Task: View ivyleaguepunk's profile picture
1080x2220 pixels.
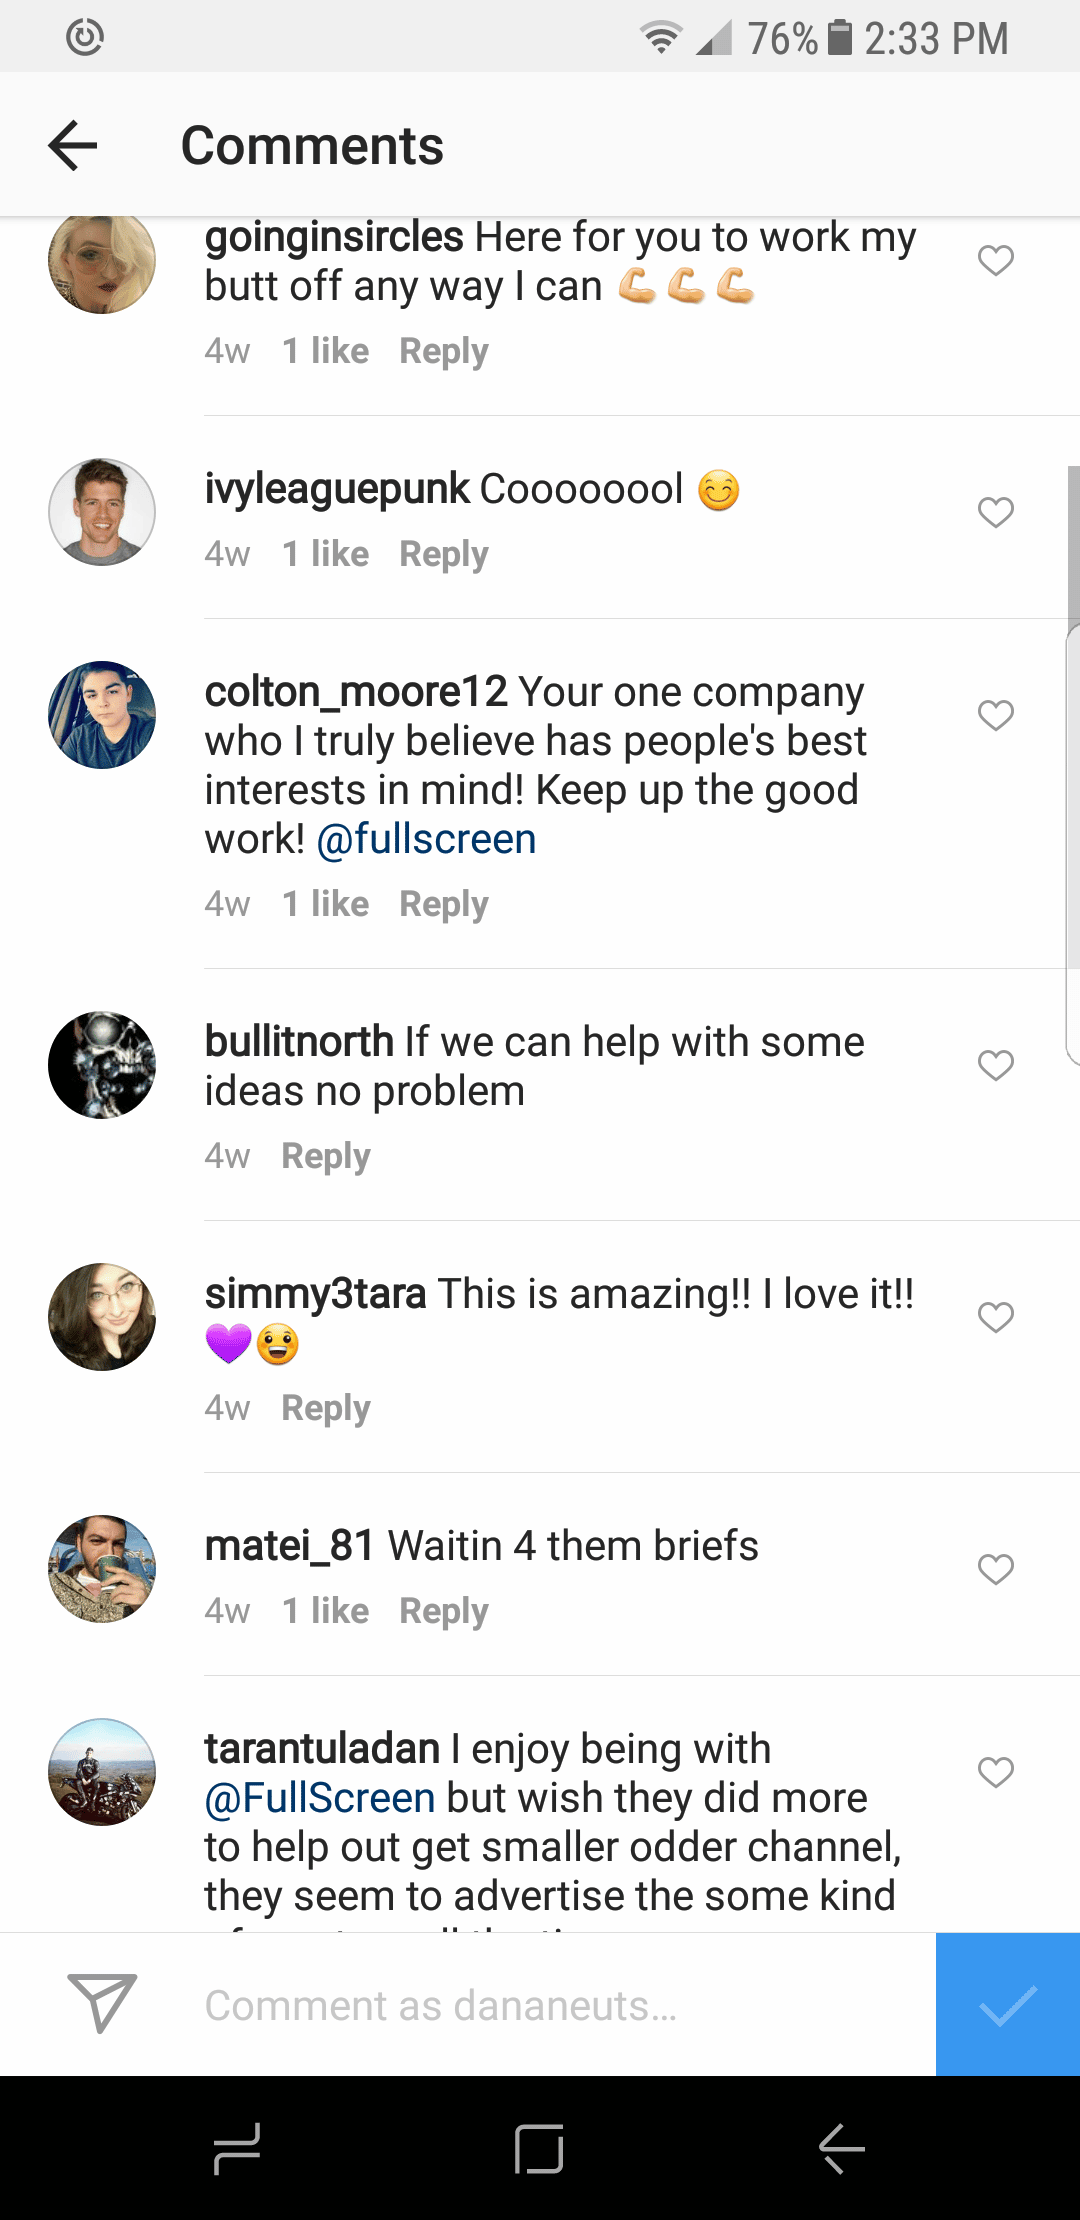Action: pos(102,512)
